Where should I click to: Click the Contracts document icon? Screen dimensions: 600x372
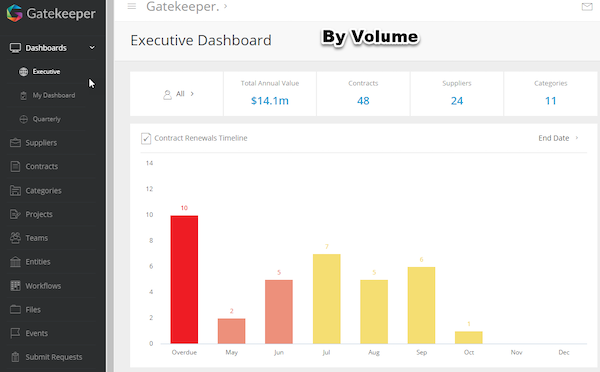click(x=15, y=166)
